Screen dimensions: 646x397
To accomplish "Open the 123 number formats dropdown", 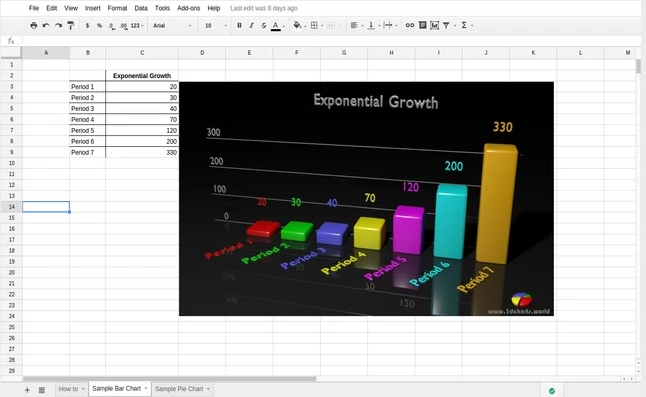I will click(137, 26).
